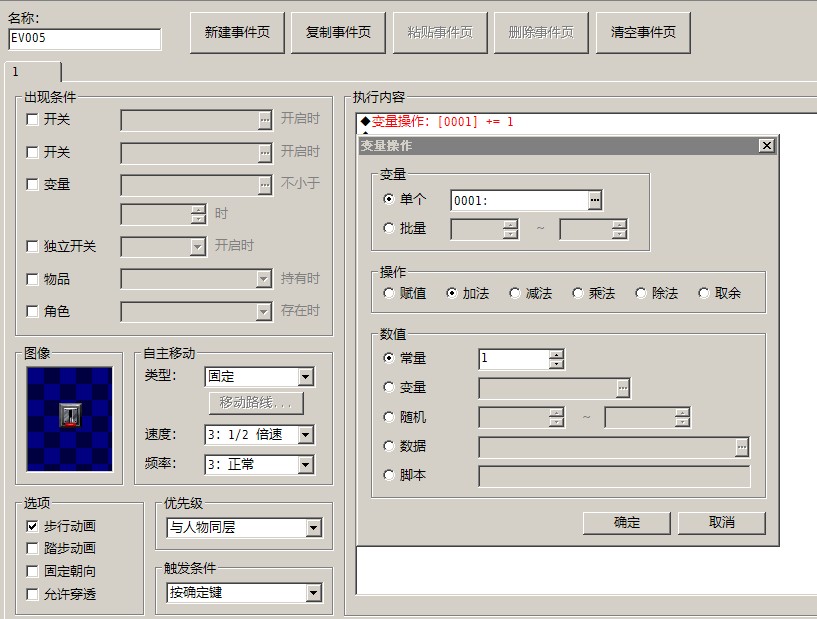Enable the 物品 condition checkbox

click(32, 279)
